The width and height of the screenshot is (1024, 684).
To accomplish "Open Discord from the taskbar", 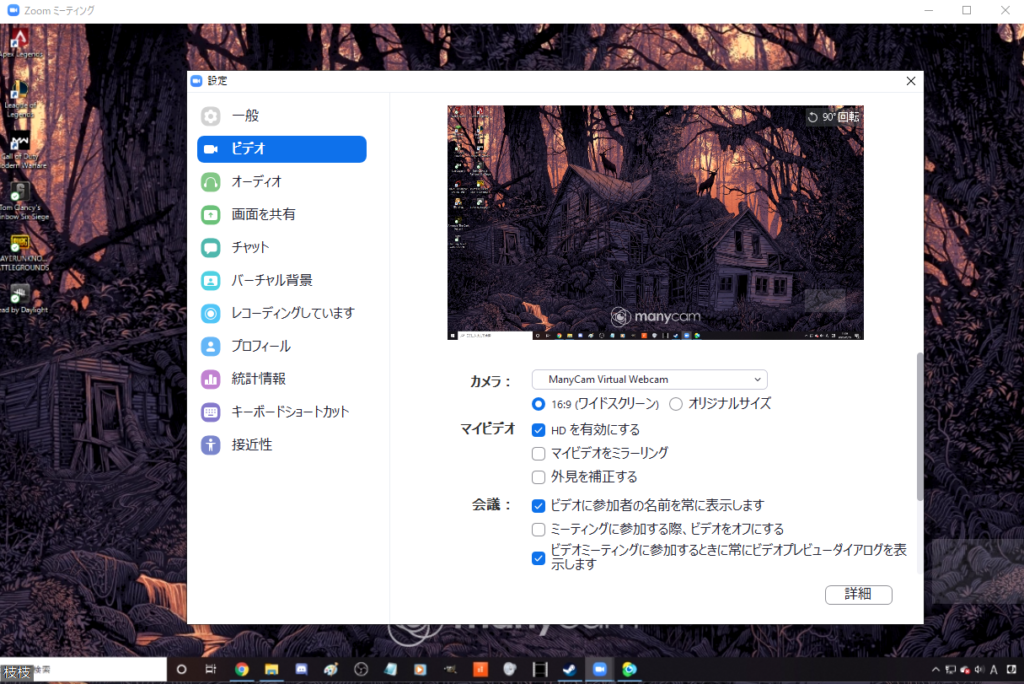I will 301,670.
